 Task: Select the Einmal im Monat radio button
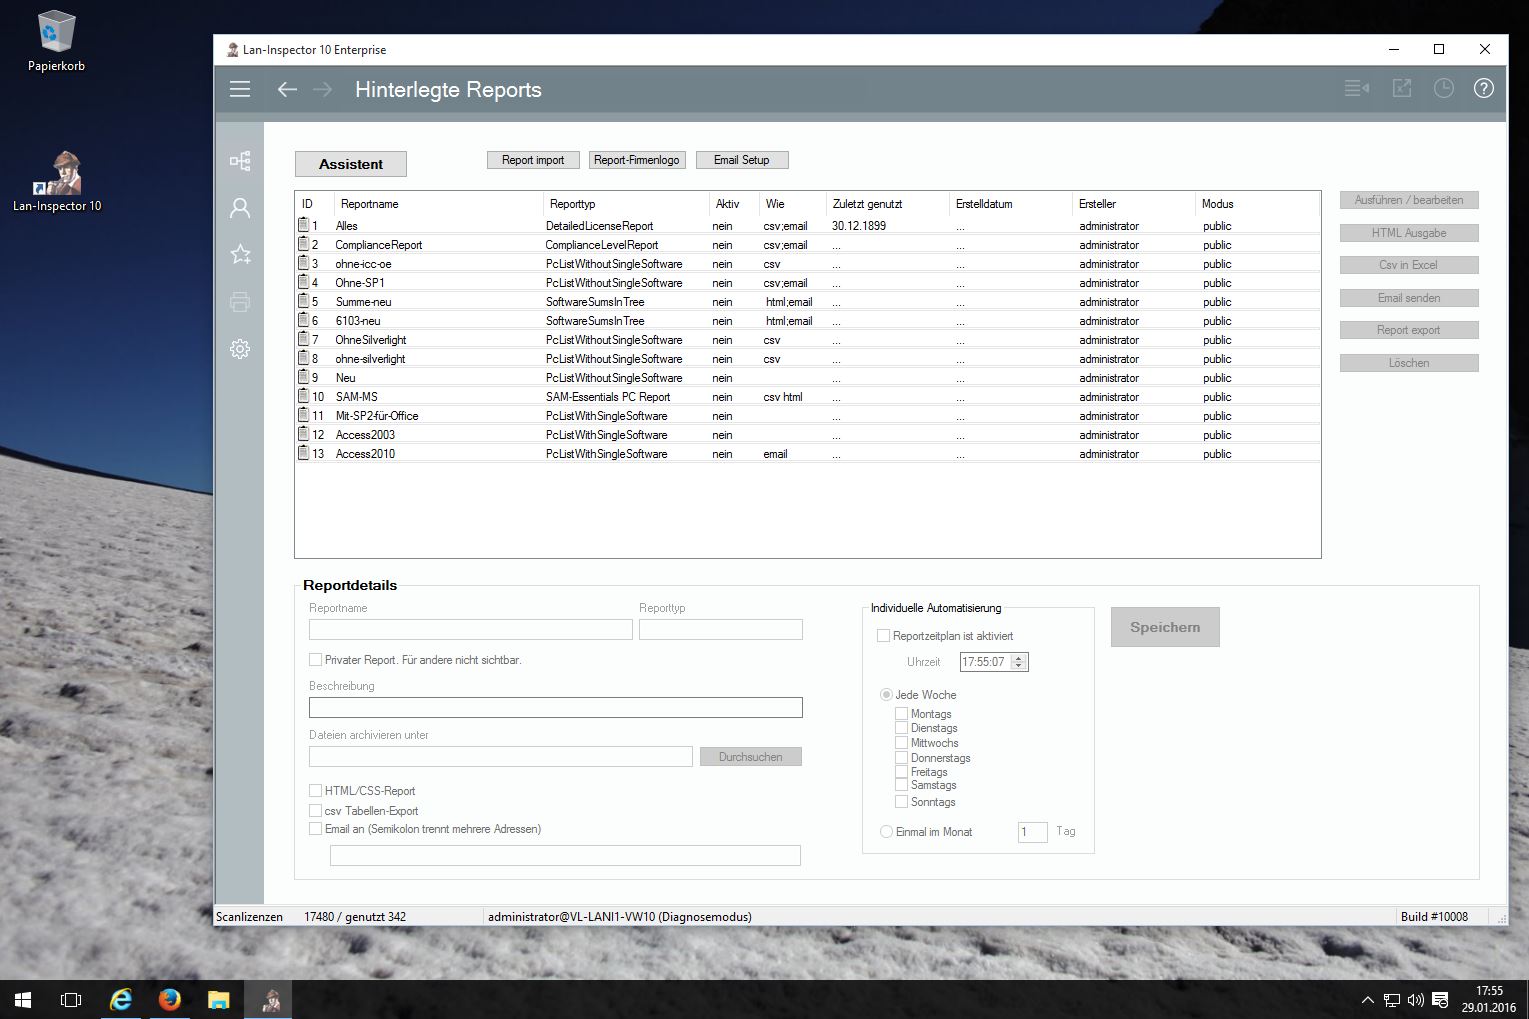click(x=886, y=832)
